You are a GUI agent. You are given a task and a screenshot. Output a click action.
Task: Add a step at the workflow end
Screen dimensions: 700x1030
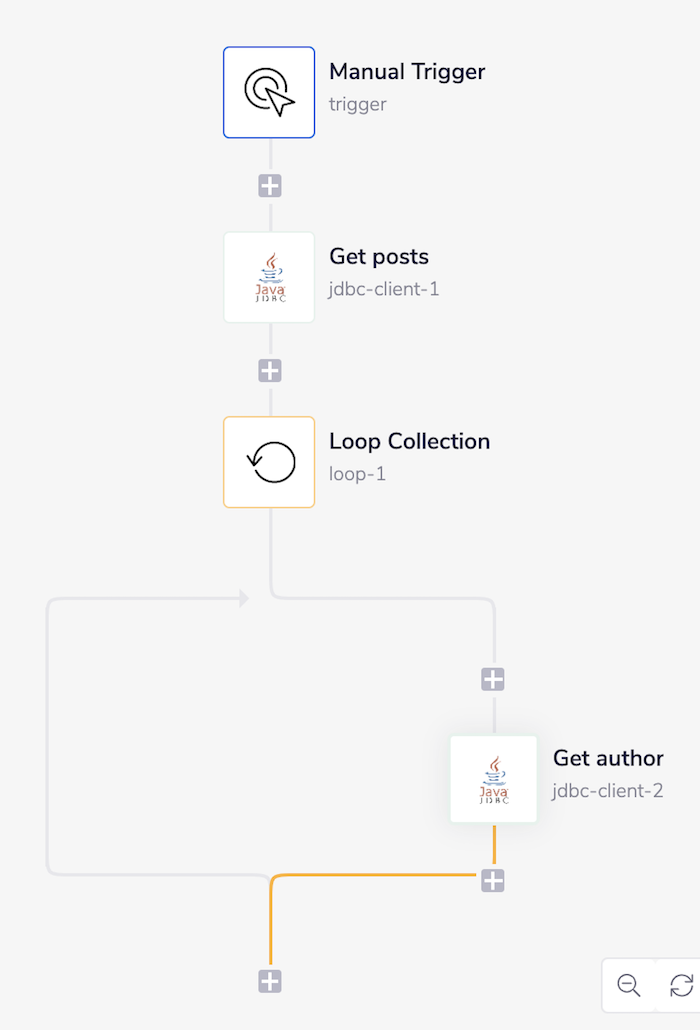coord(269,981)
